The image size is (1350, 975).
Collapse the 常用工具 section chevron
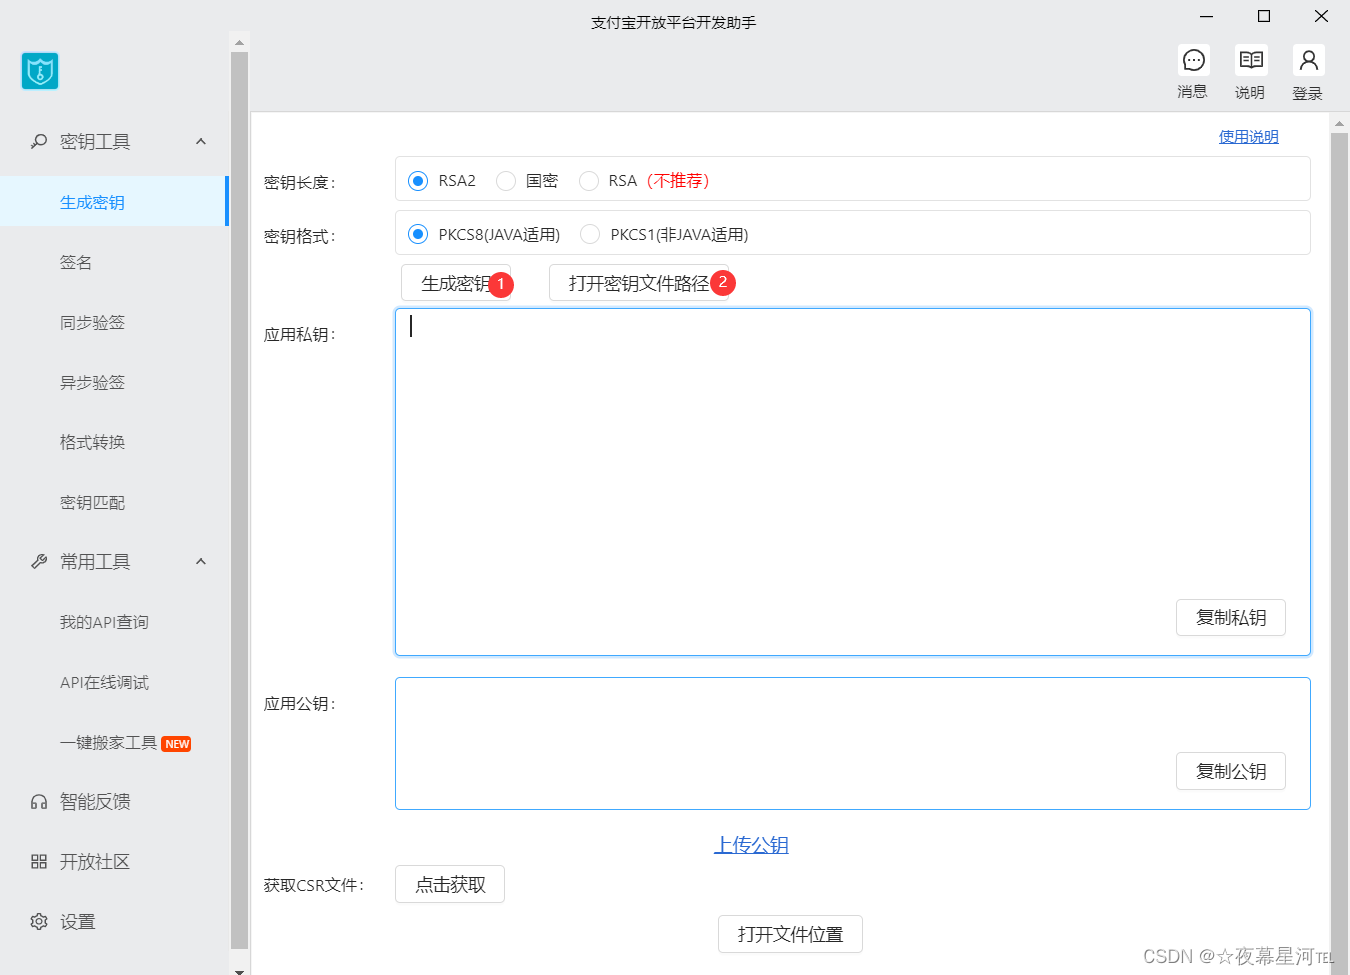[201, 562]
